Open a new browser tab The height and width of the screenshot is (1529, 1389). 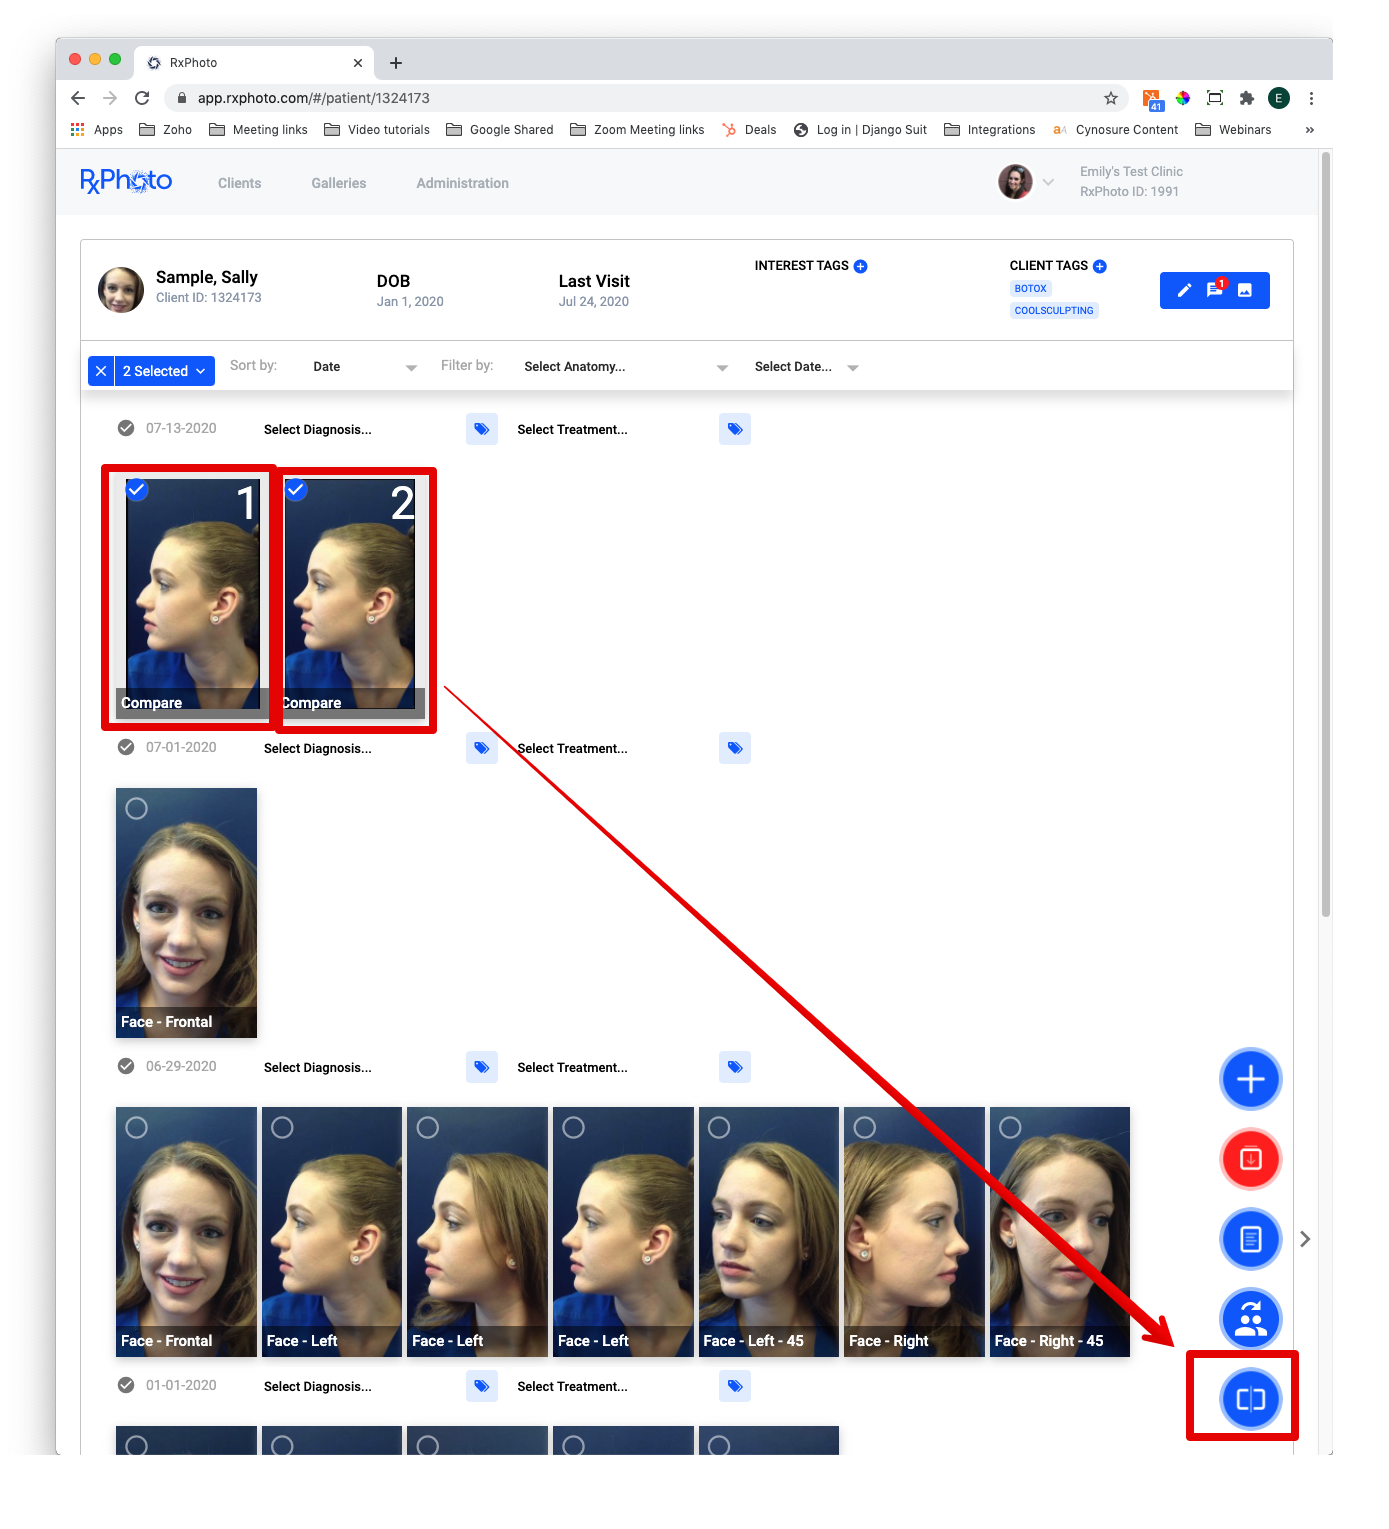coord(396,63)
